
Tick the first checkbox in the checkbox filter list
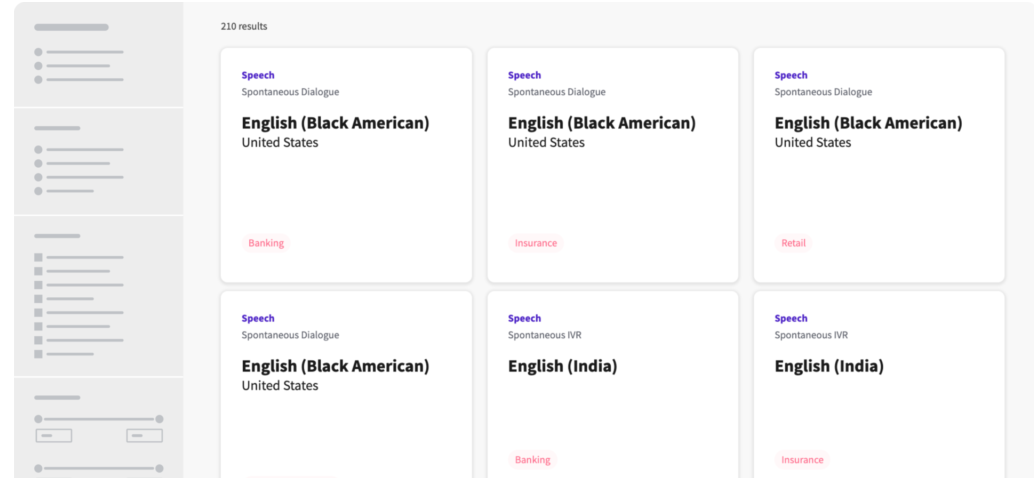pyautogui.click(x=39, y=257)
